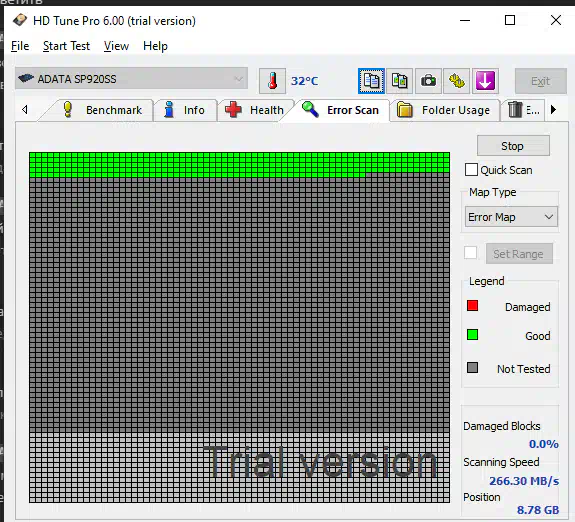This screenshot has width=575, height=522.
Task: Minimize the HD Tune Pro window
Action: pyautogui.click(x=465, y=20)
